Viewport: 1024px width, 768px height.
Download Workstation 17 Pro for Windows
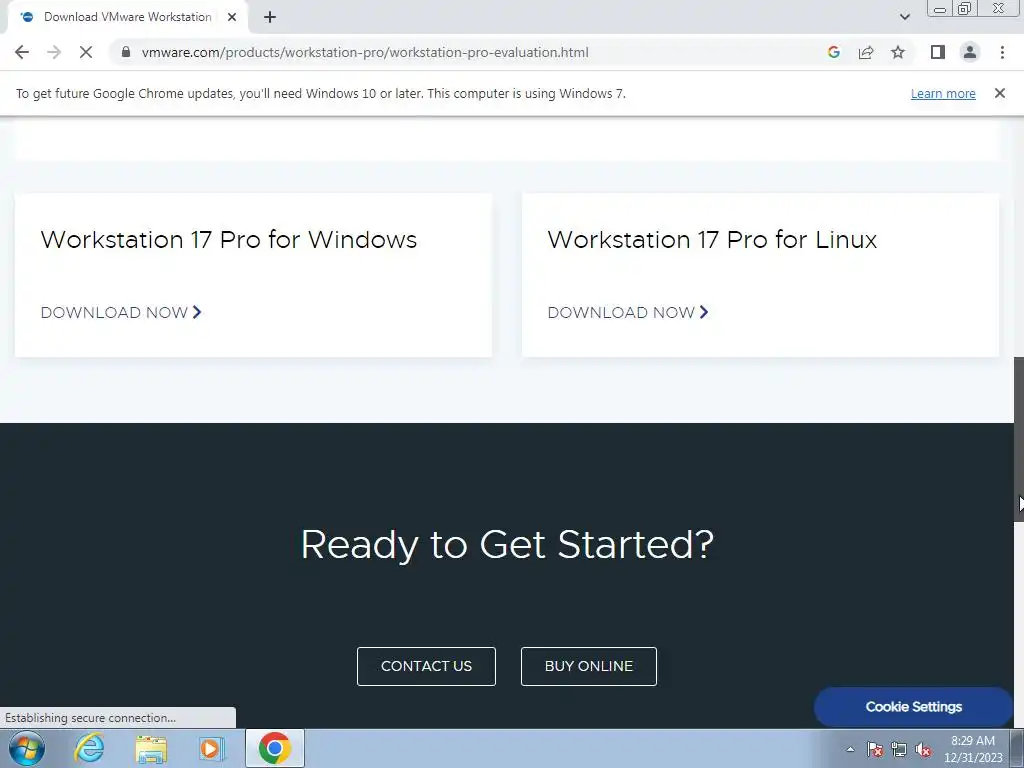[x=121, y=312]
